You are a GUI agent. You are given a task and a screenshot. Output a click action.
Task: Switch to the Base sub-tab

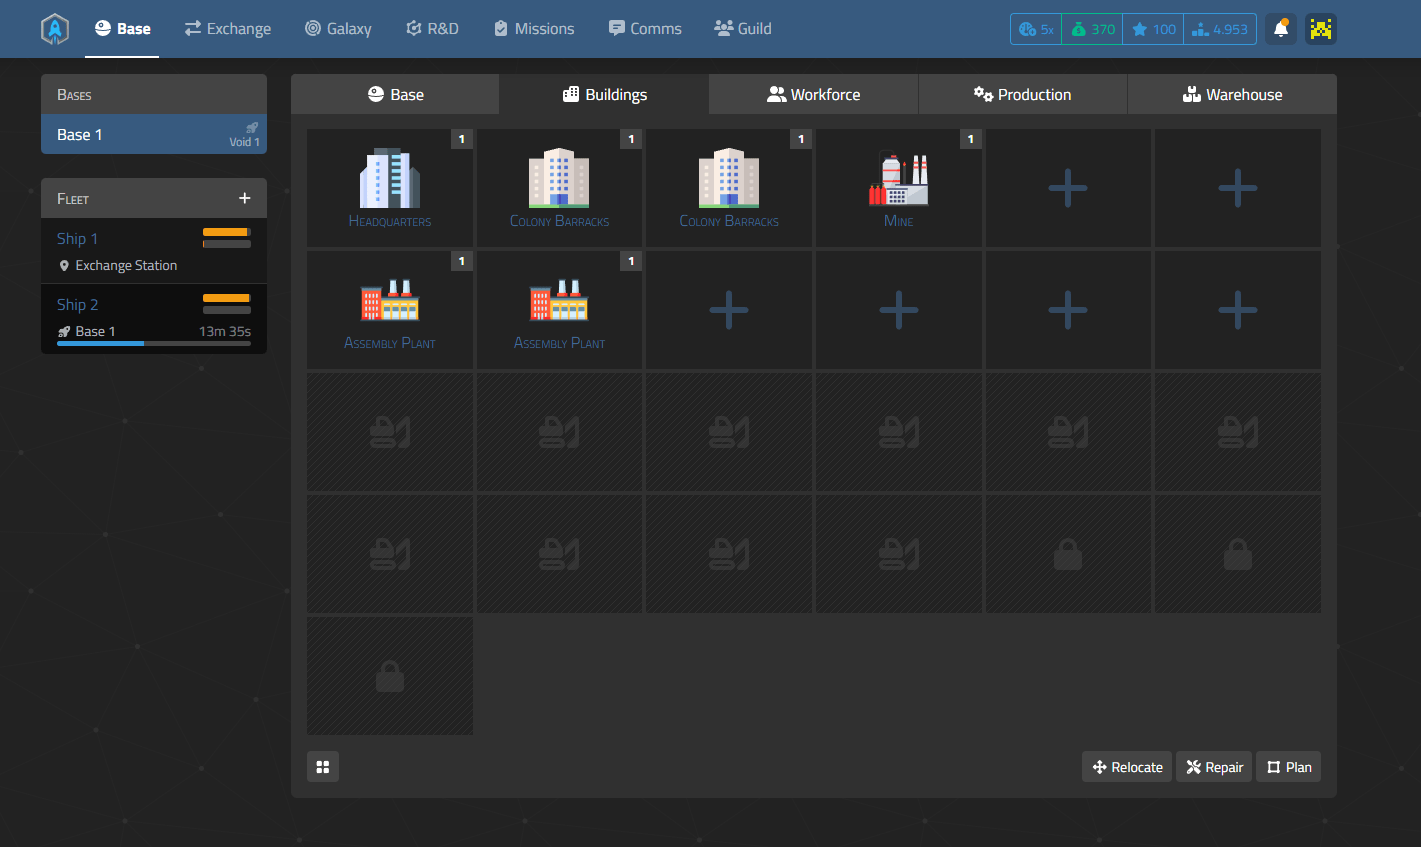395,94
